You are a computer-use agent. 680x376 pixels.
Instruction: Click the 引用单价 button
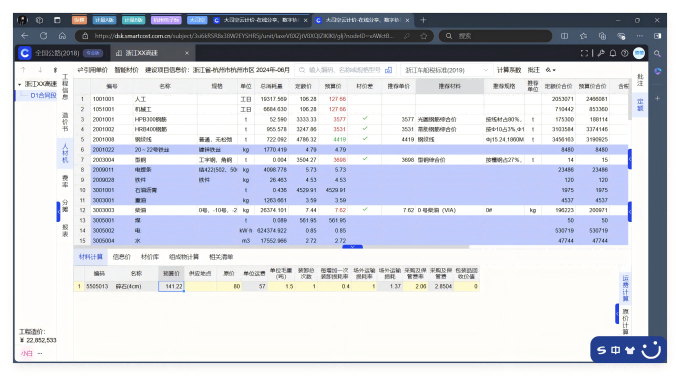point(92,70)
